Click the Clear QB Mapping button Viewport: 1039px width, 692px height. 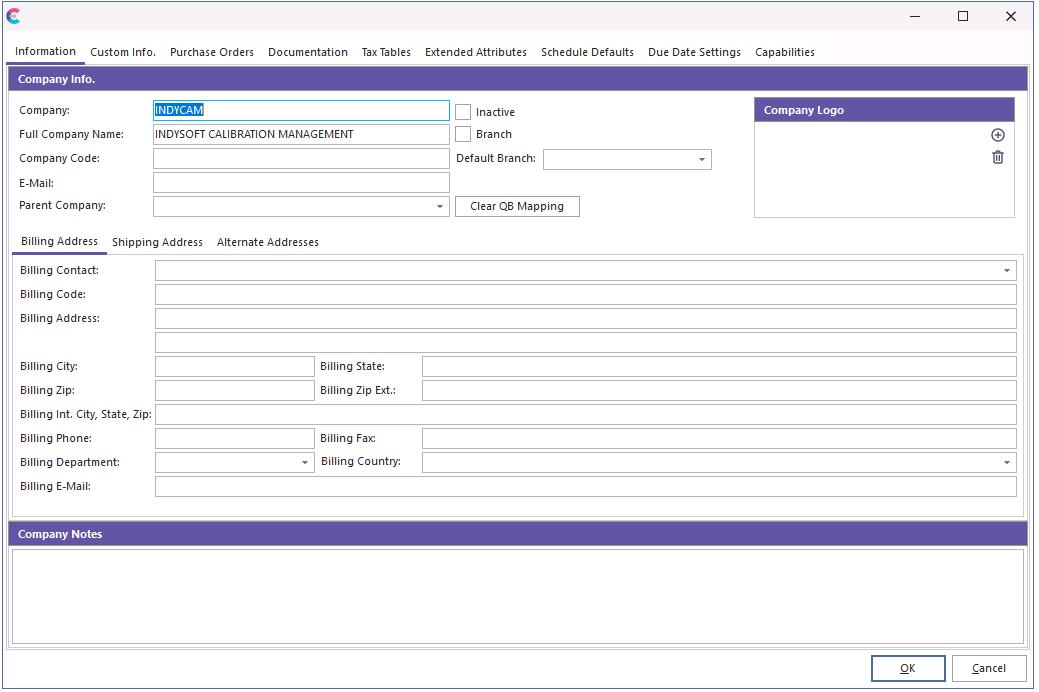click(517, 206)
